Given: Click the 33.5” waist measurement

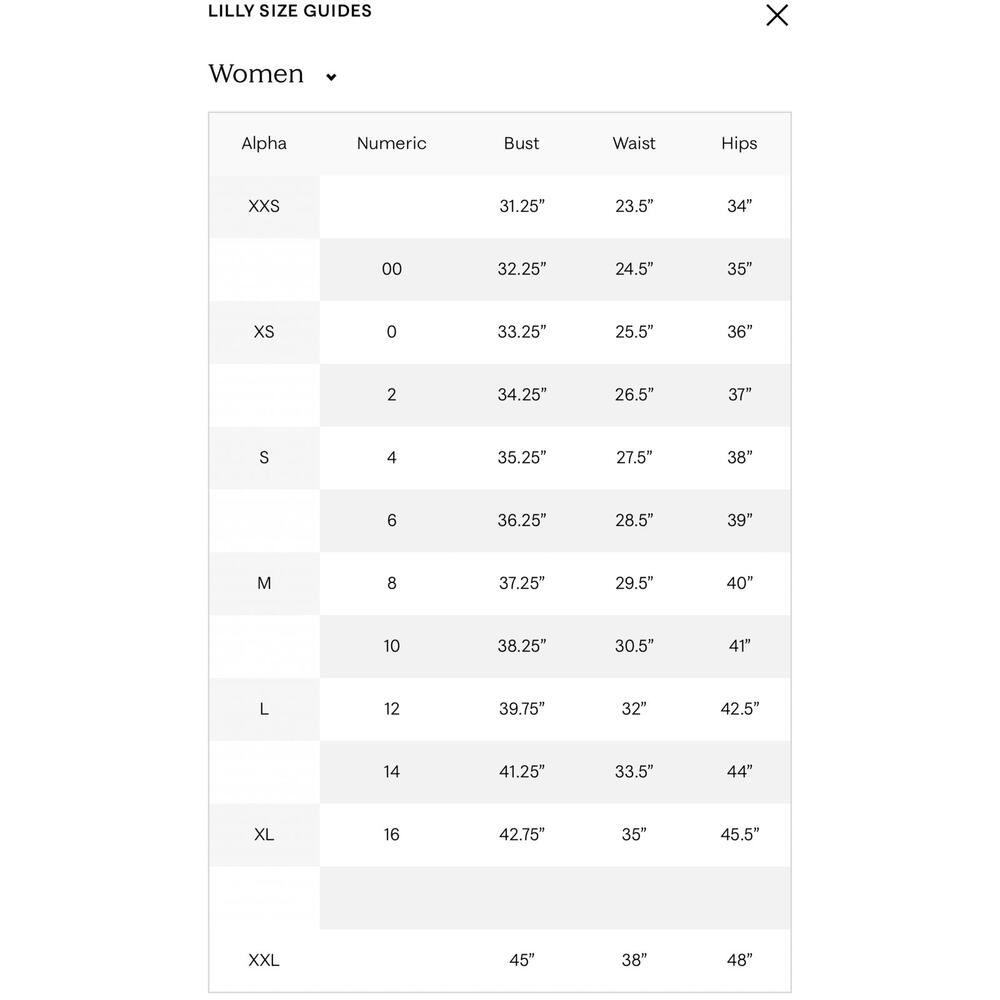Looking at the screenshot, I should click(x=634, y=771).
